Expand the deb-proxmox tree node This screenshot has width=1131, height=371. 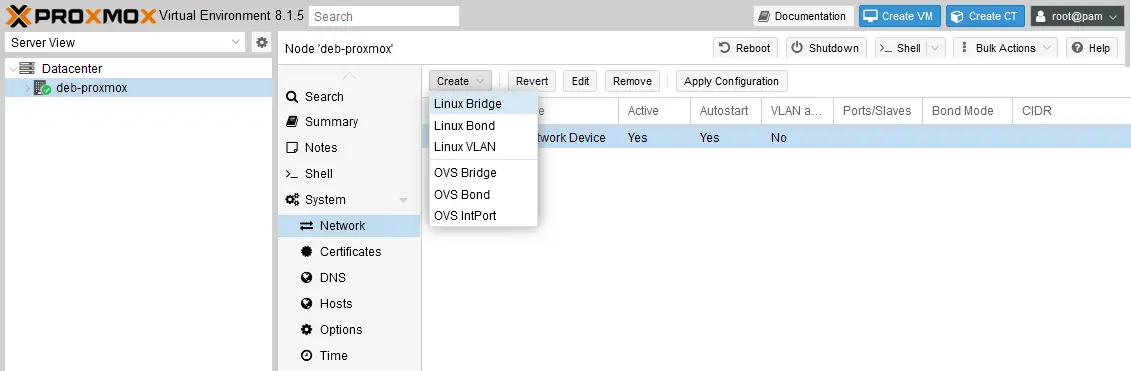[x=27, y=88]
